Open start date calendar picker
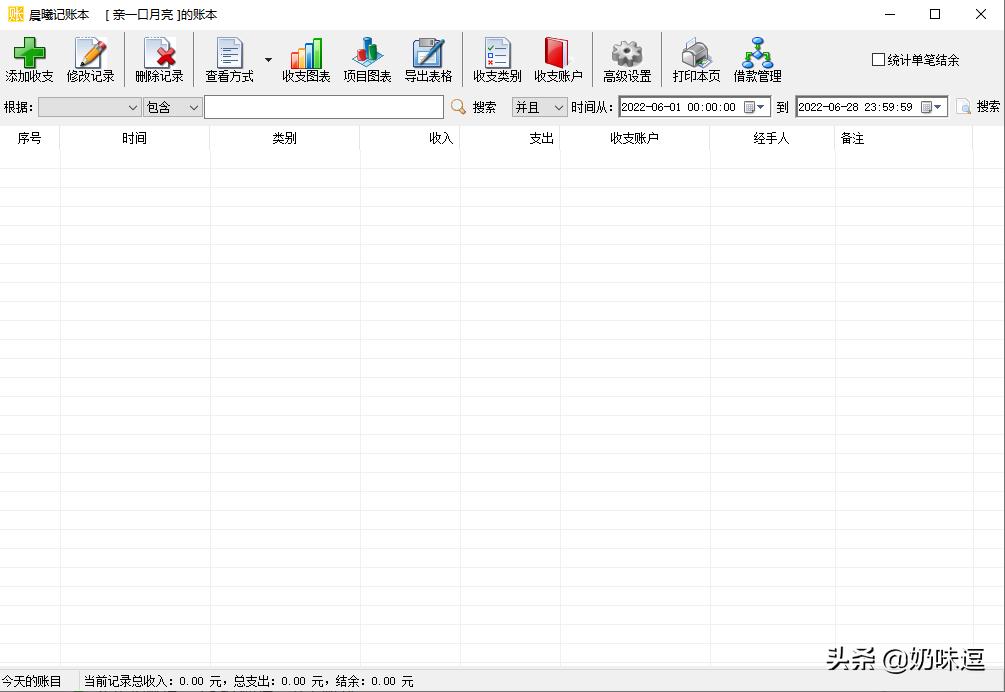Screen dimensions: 1005x692 click(x=754, y=107)
